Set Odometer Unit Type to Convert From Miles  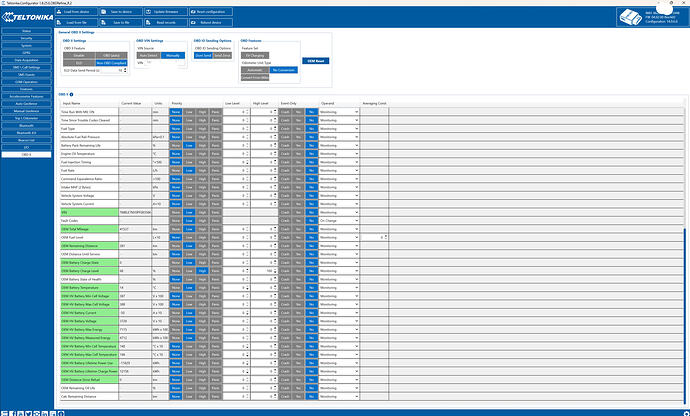(x=255, y=77)
